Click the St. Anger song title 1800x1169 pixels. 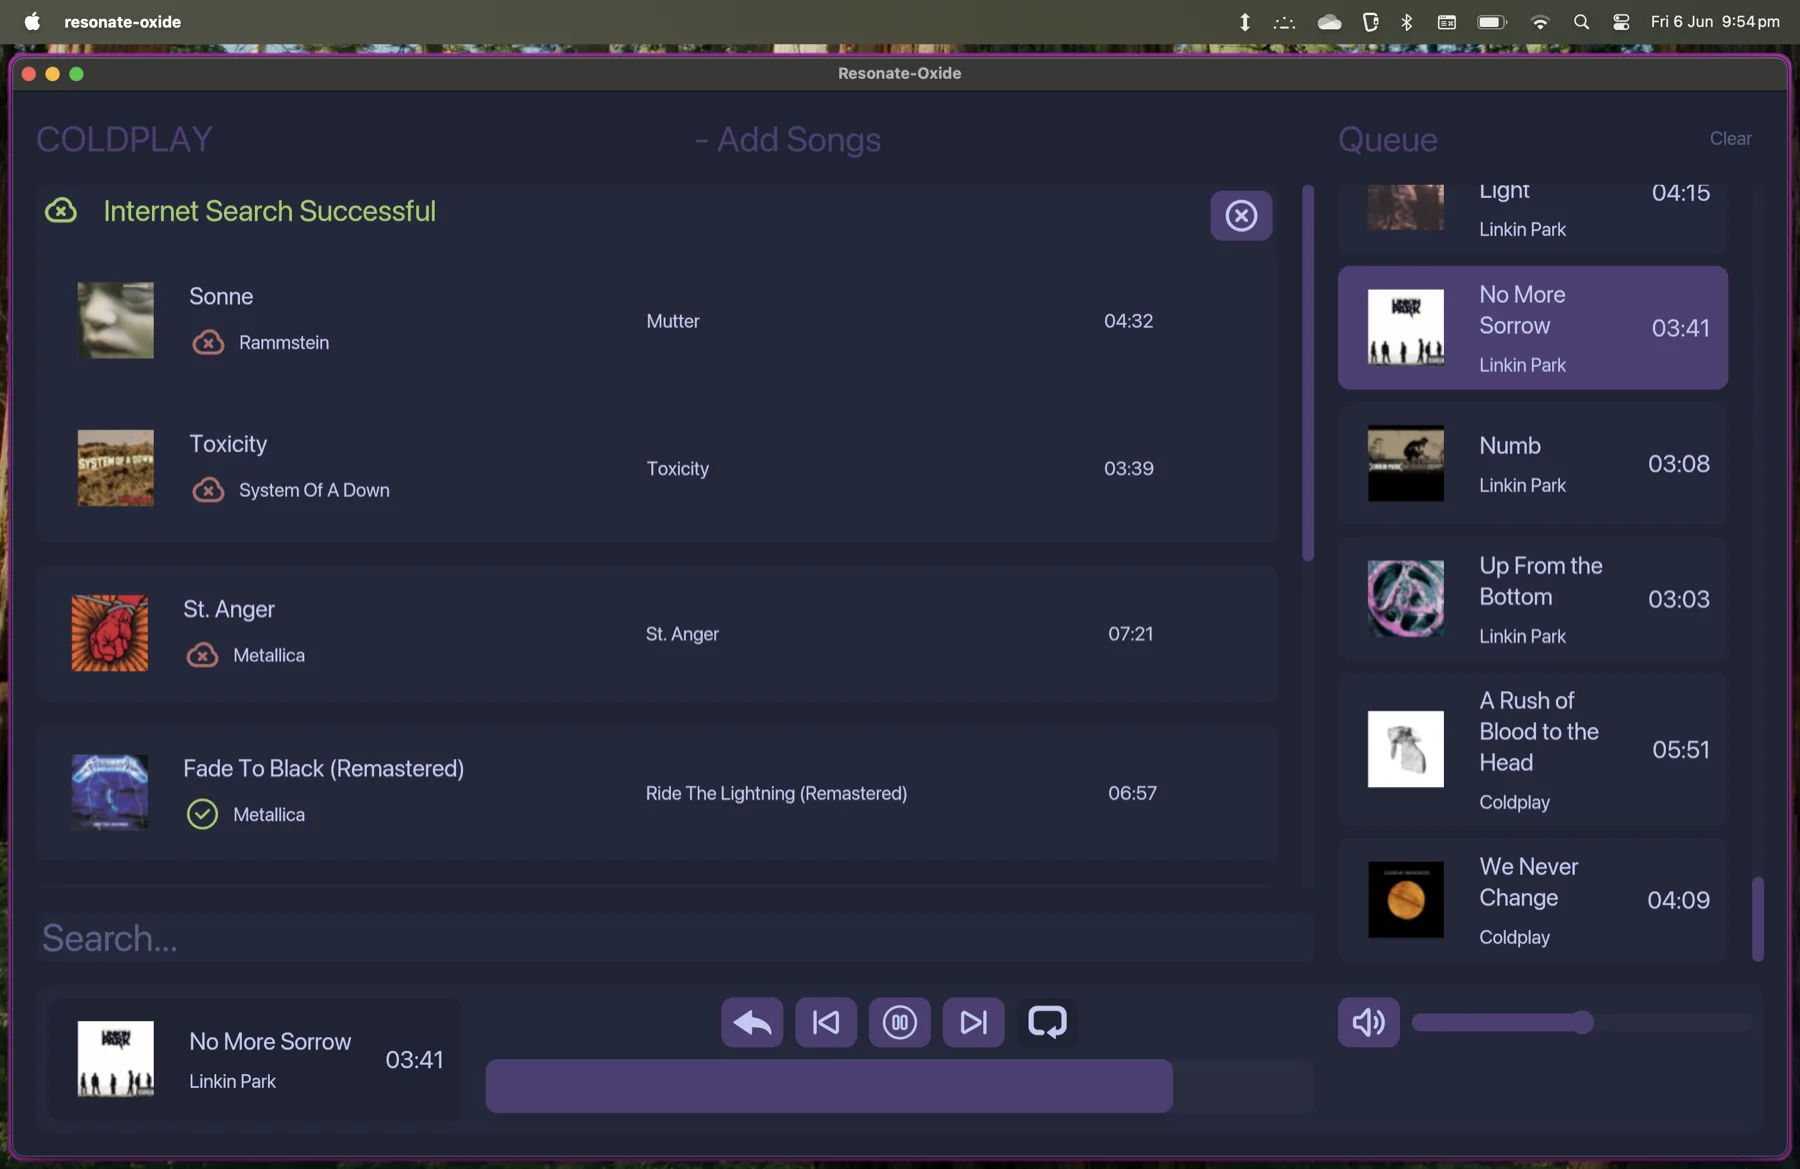229,610
